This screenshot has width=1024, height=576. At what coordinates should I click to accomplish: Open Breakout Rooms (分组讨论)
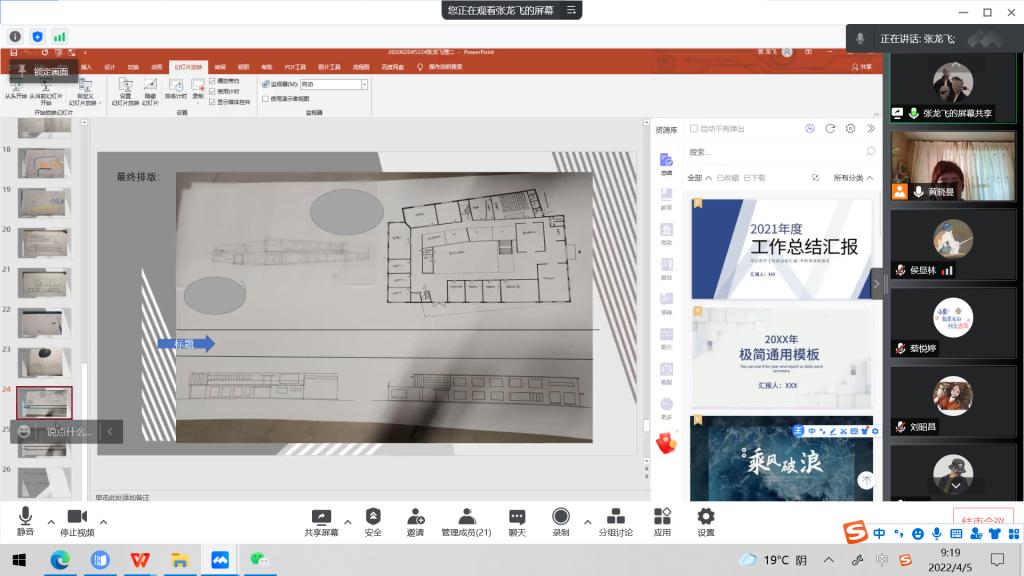click(x=615, y=520)
